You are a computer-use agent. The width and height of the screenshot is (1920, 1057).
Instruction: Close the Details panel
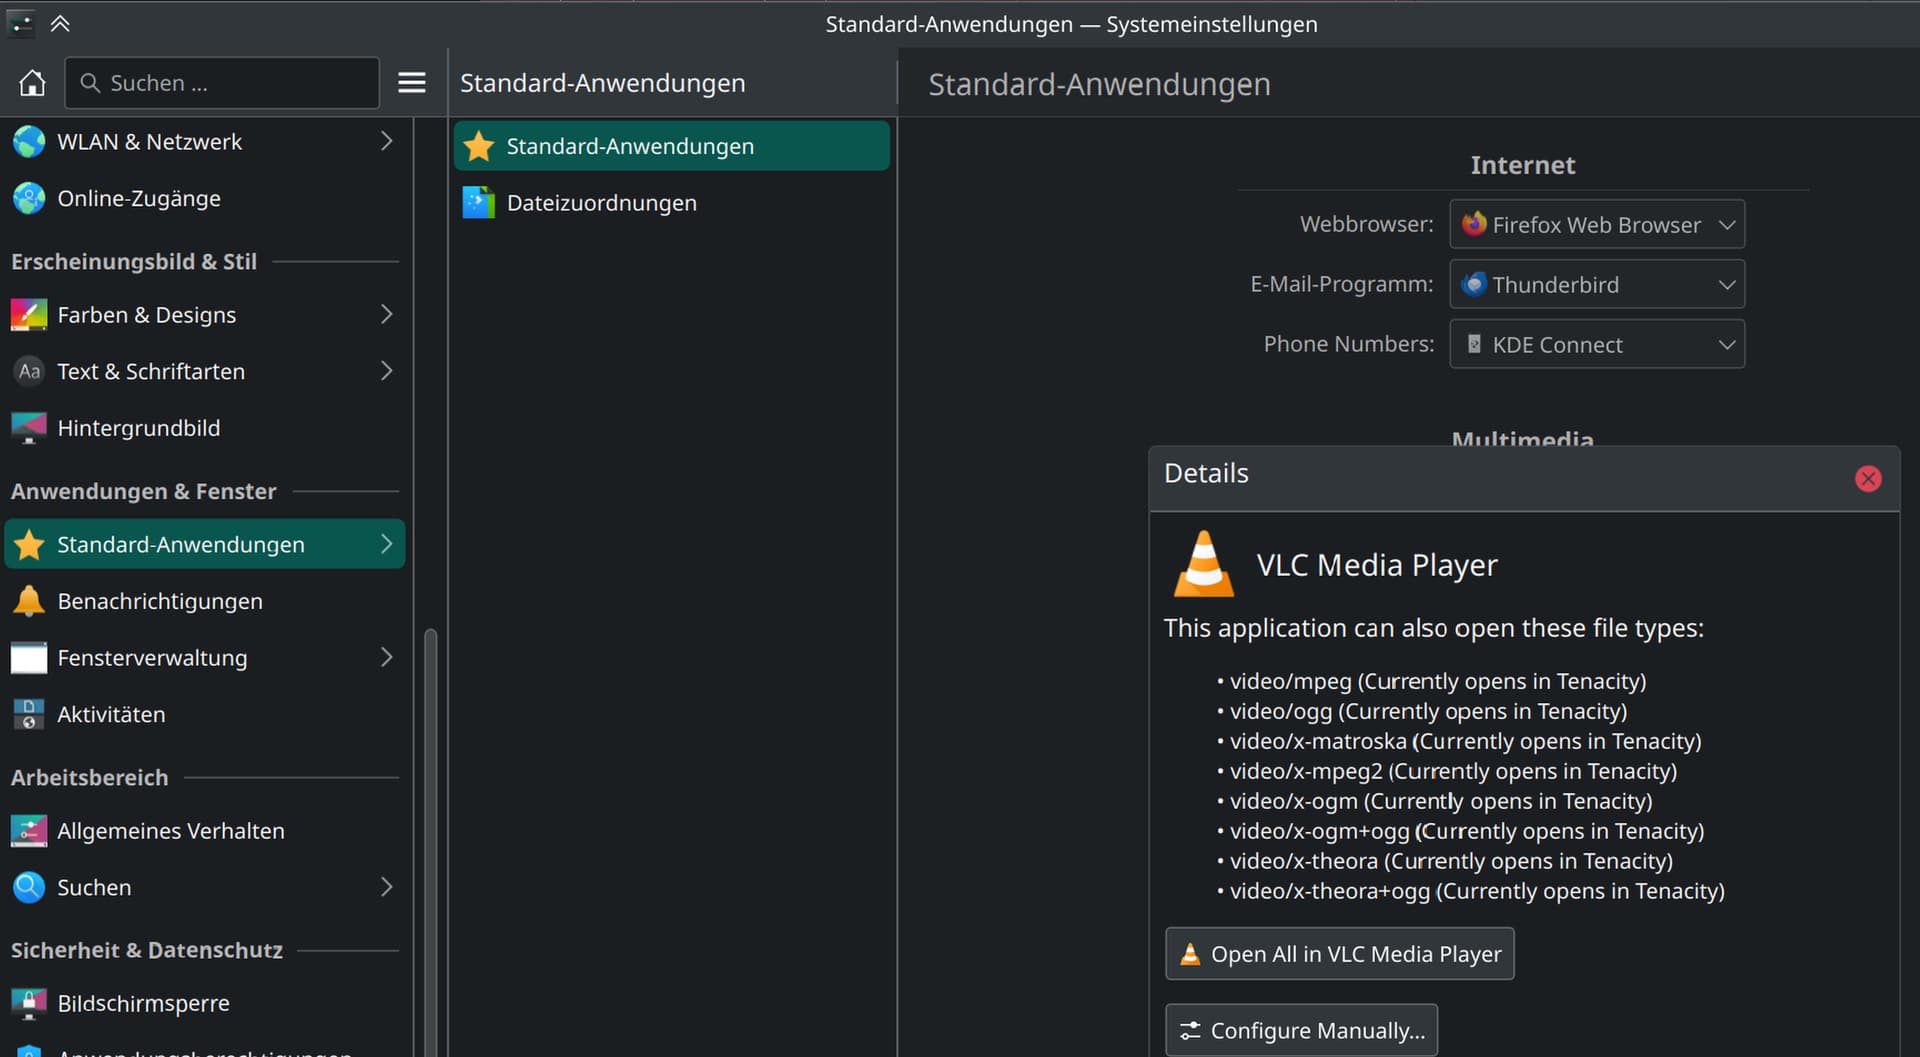pos(1867,478)
